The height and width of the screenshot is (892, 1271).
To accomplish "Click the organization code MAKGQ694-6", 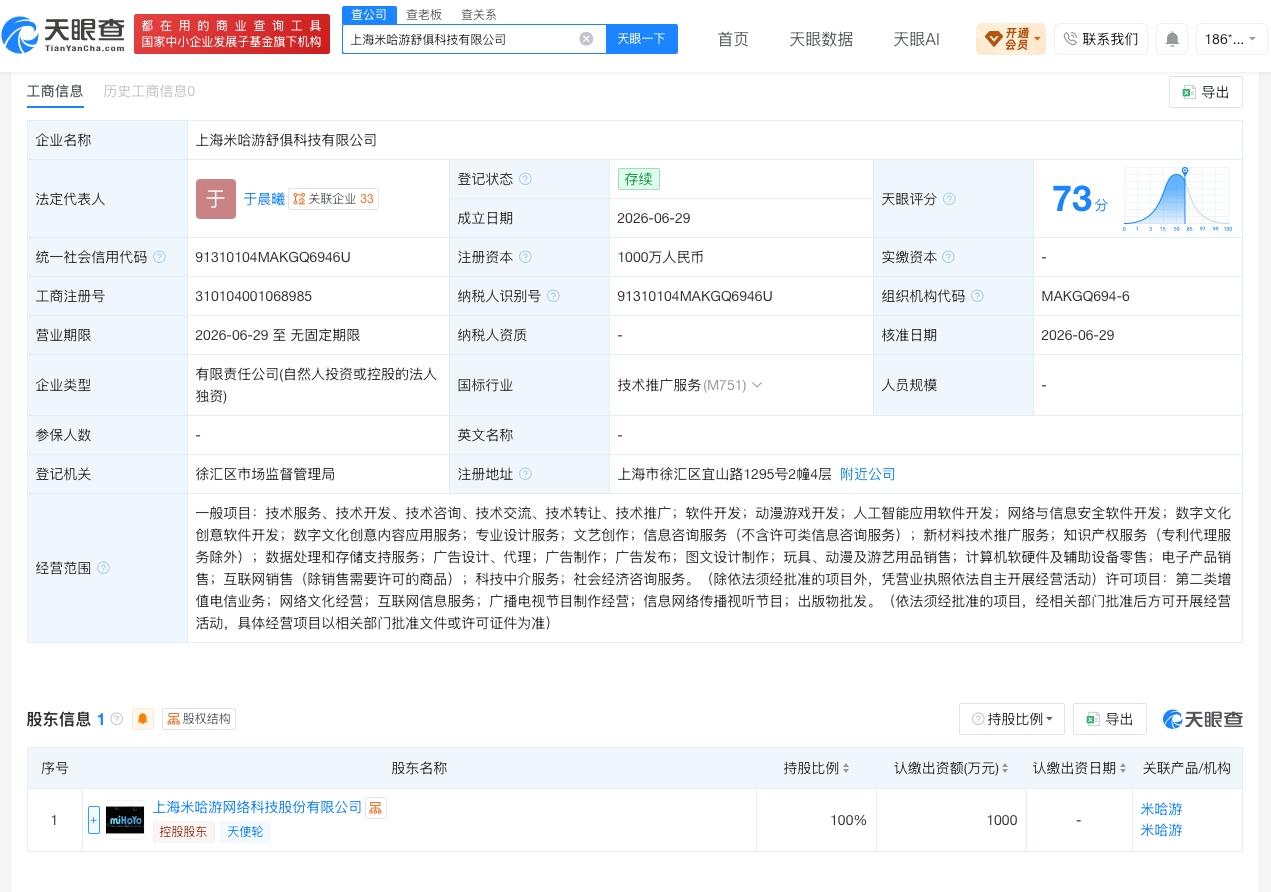I will point(1085,296).
